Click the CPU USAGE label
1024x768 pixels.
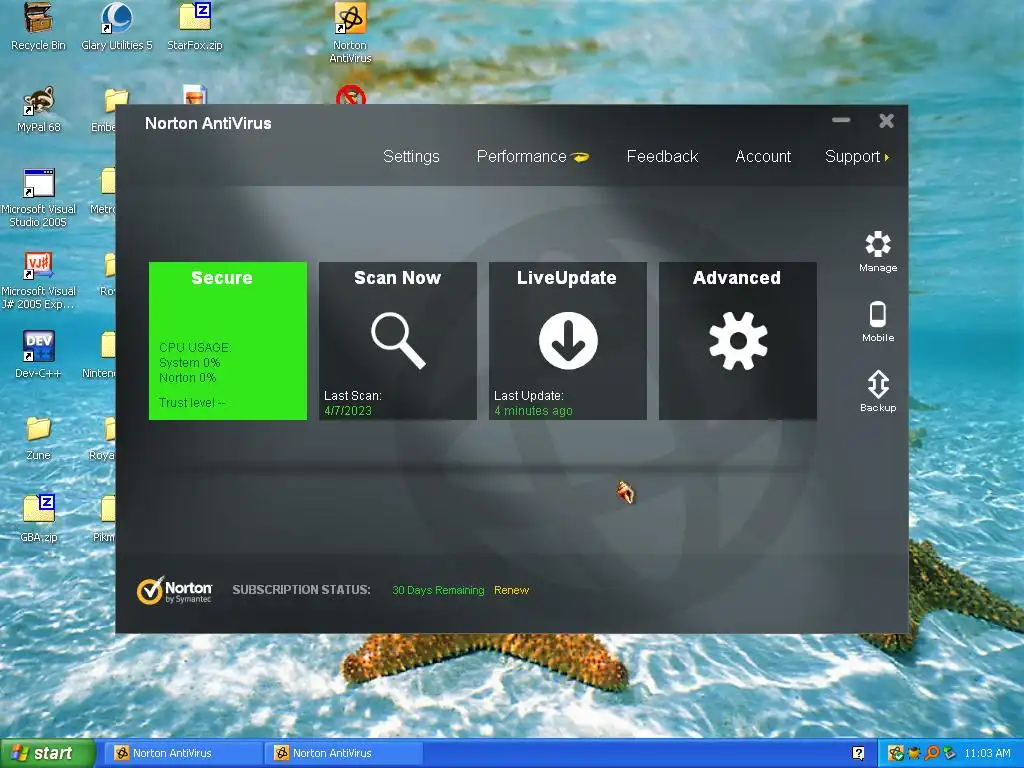(x=195, y=347)
